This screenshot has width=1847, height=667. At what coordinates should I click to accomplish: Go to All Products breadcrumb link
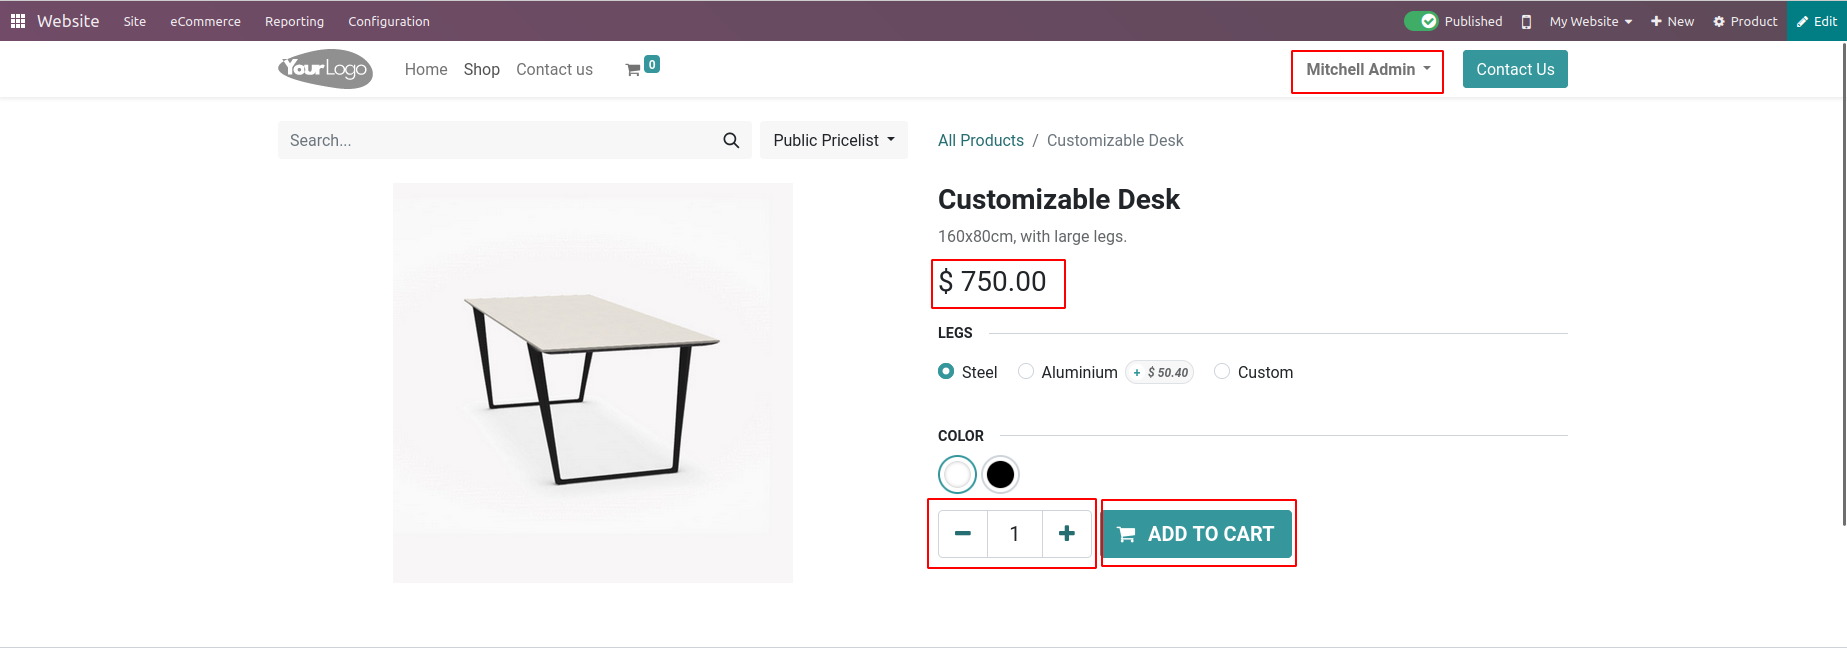(980, 141)
